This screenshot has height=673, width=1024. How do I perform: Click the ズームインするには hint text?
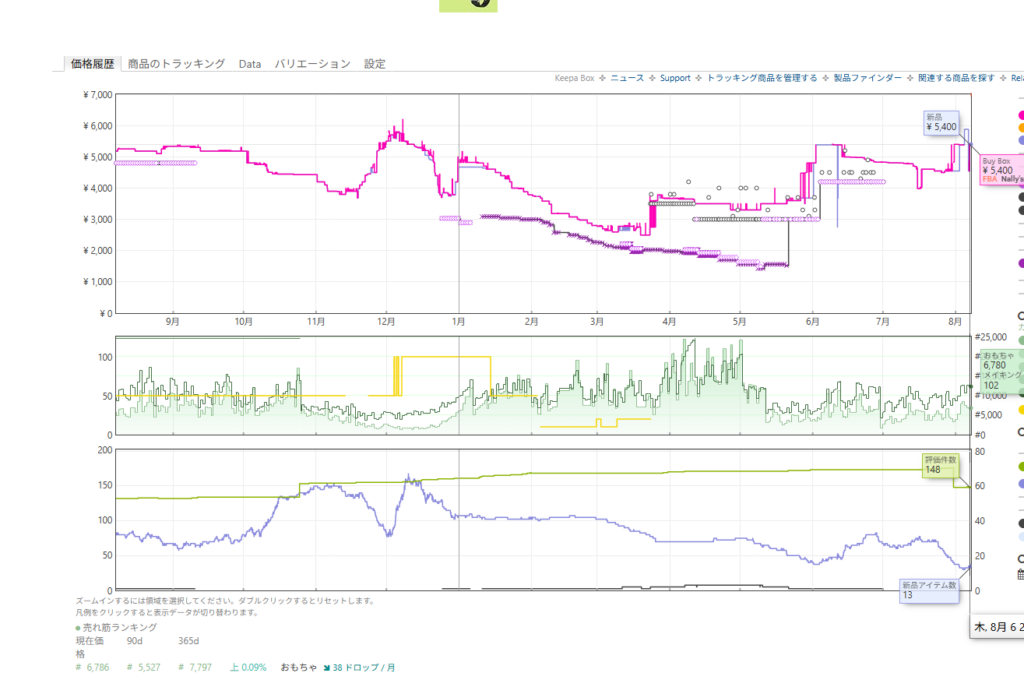point(225,601)
